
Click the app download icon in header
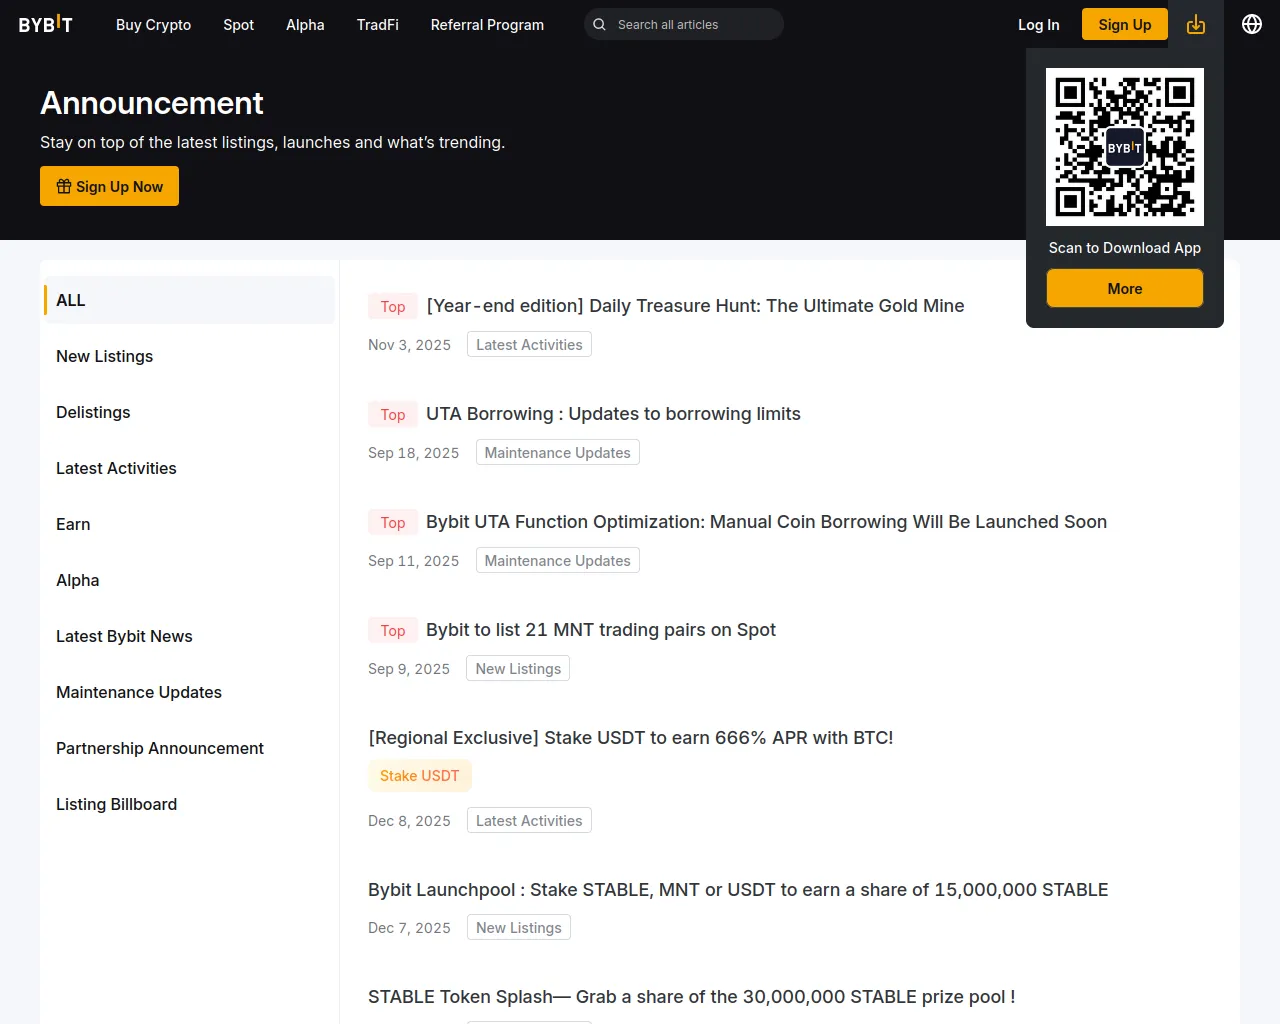tap(1196, 24)
